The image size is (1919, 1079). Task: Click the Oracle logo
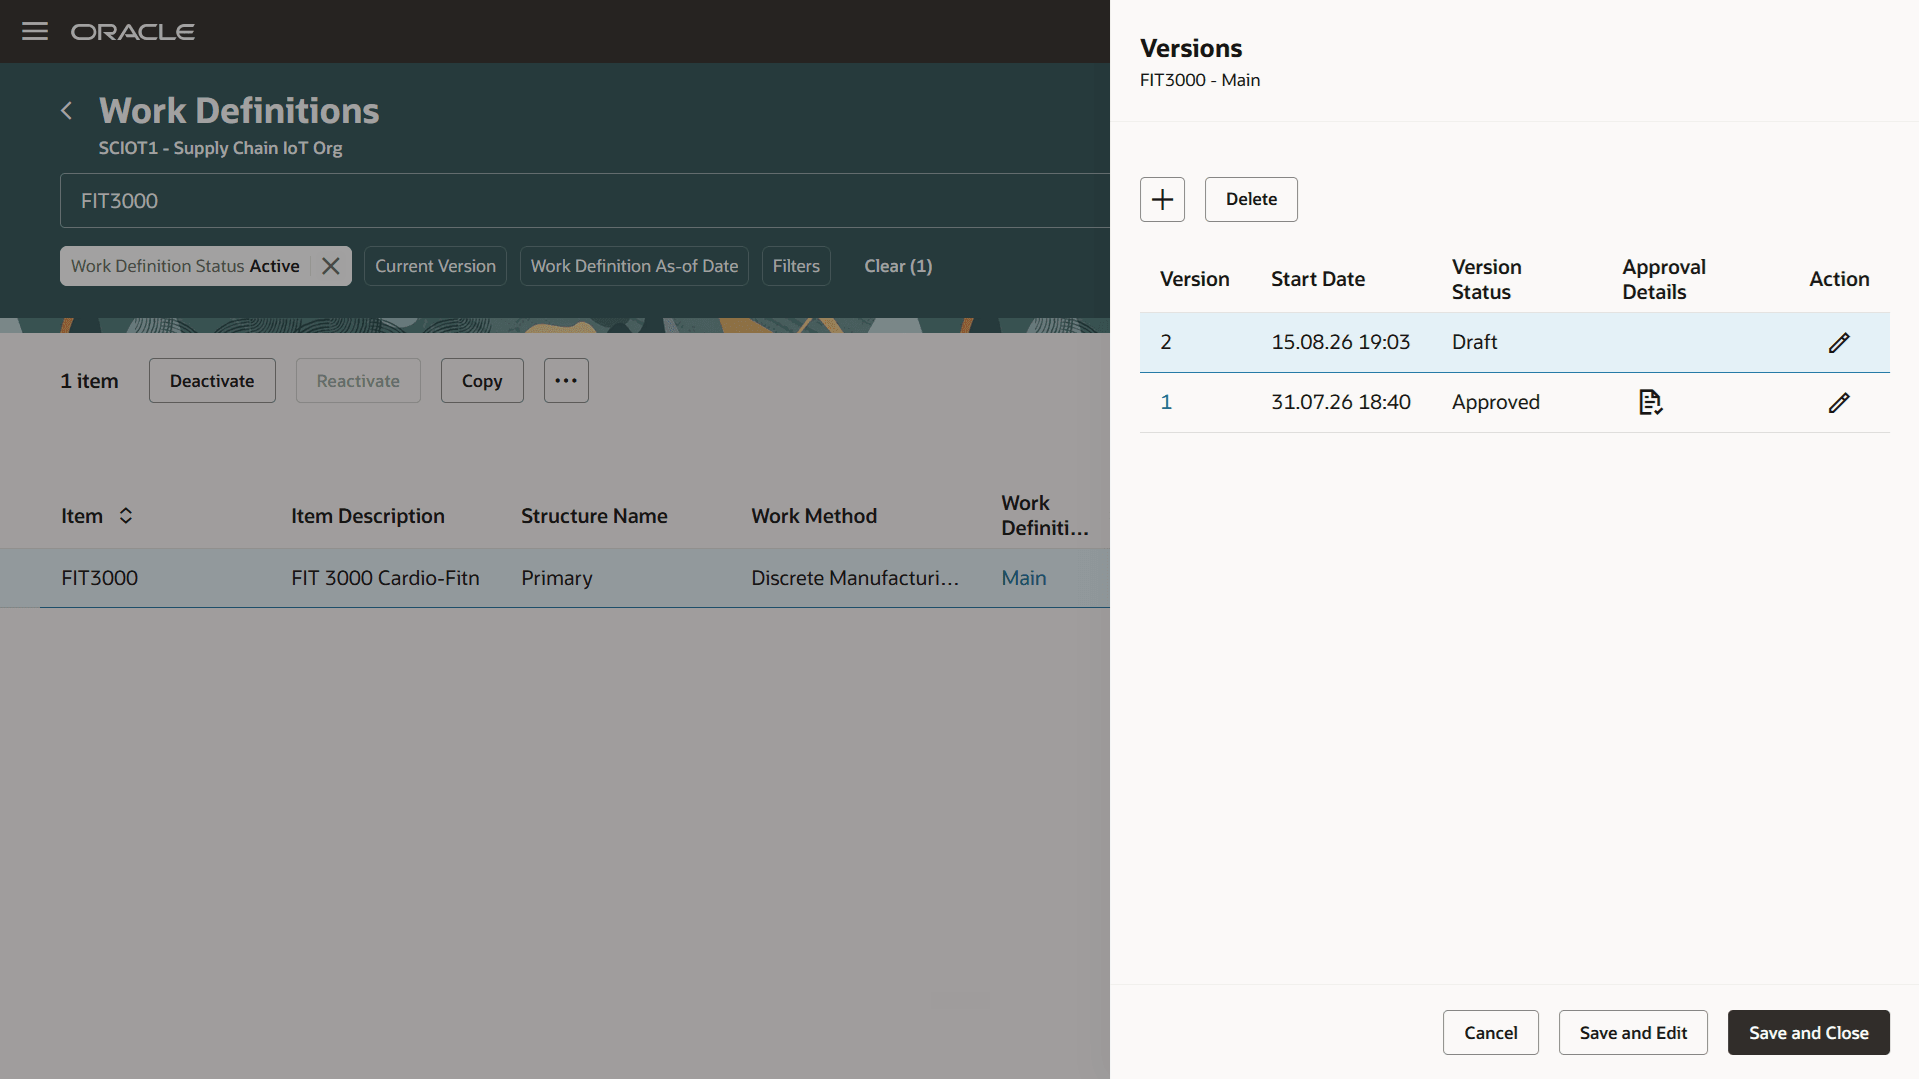[x=133, y=32]
